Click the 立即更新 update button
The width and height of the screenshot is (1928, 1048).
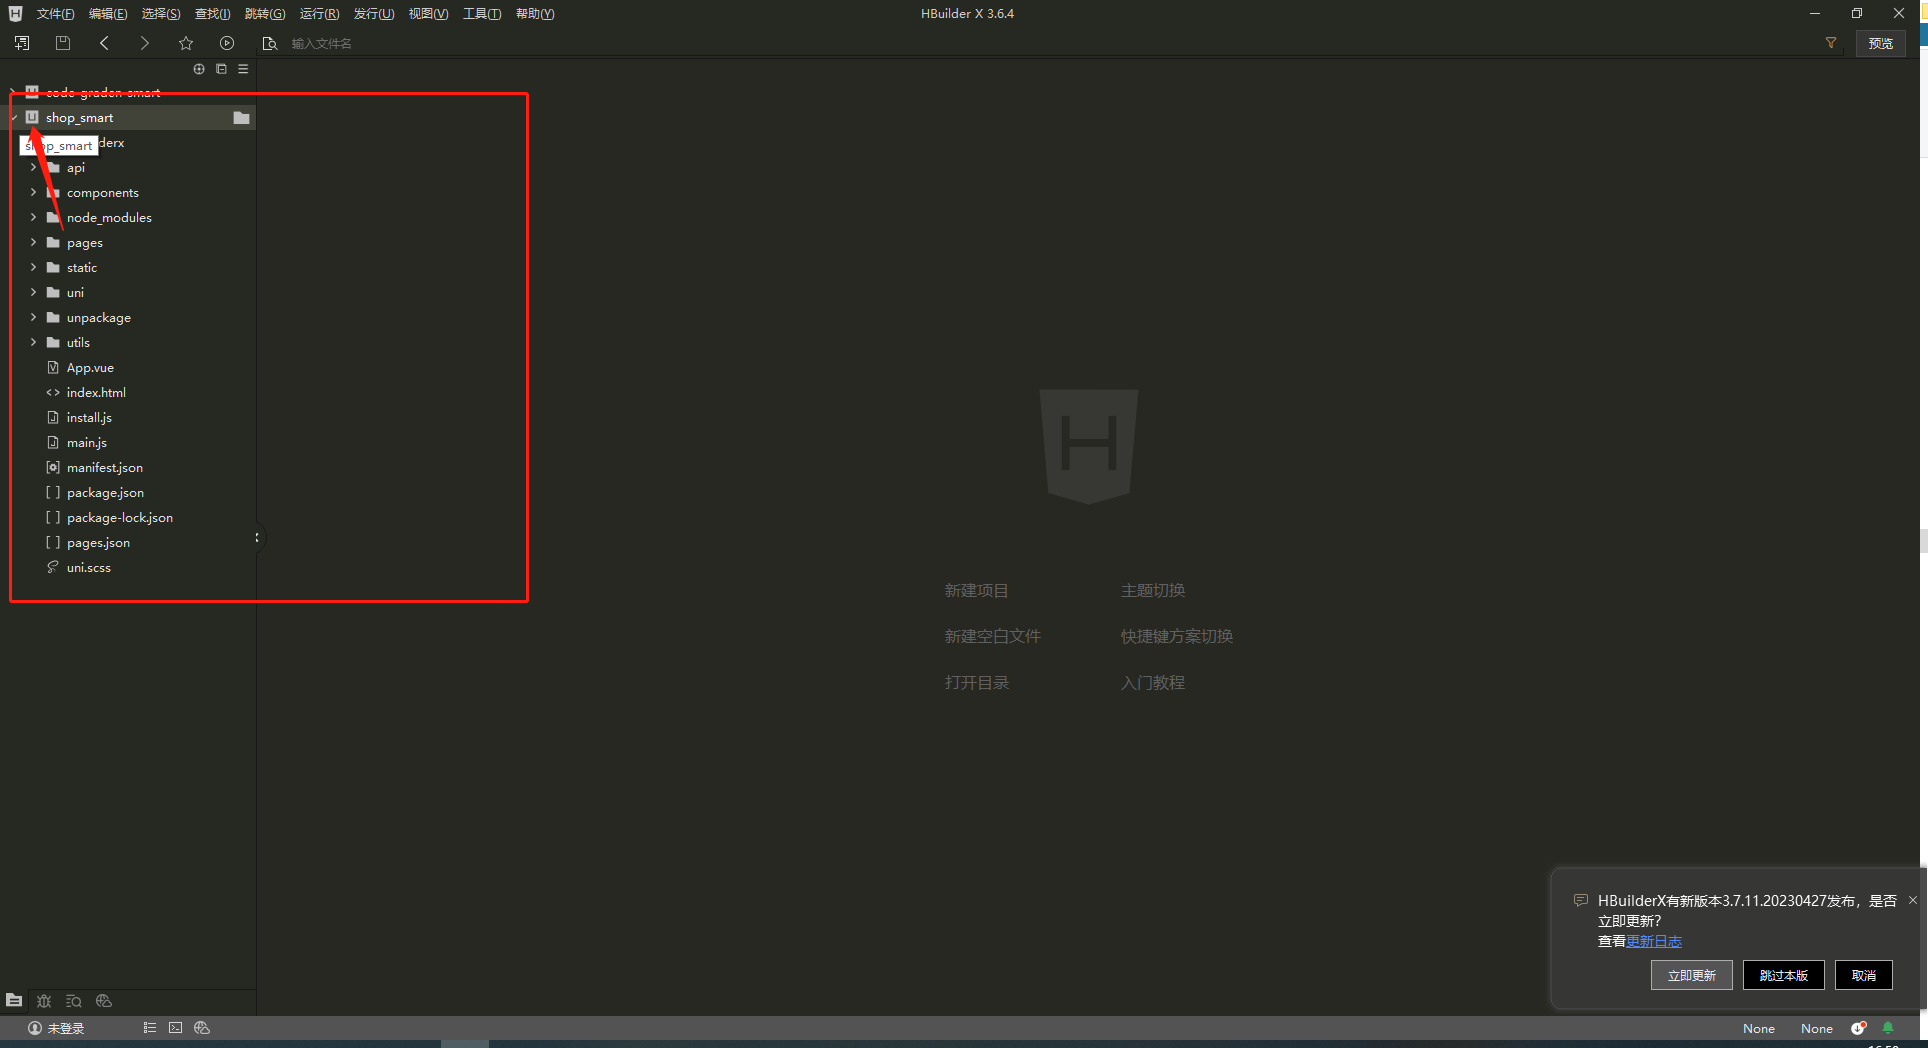[x=1691, y=975]
